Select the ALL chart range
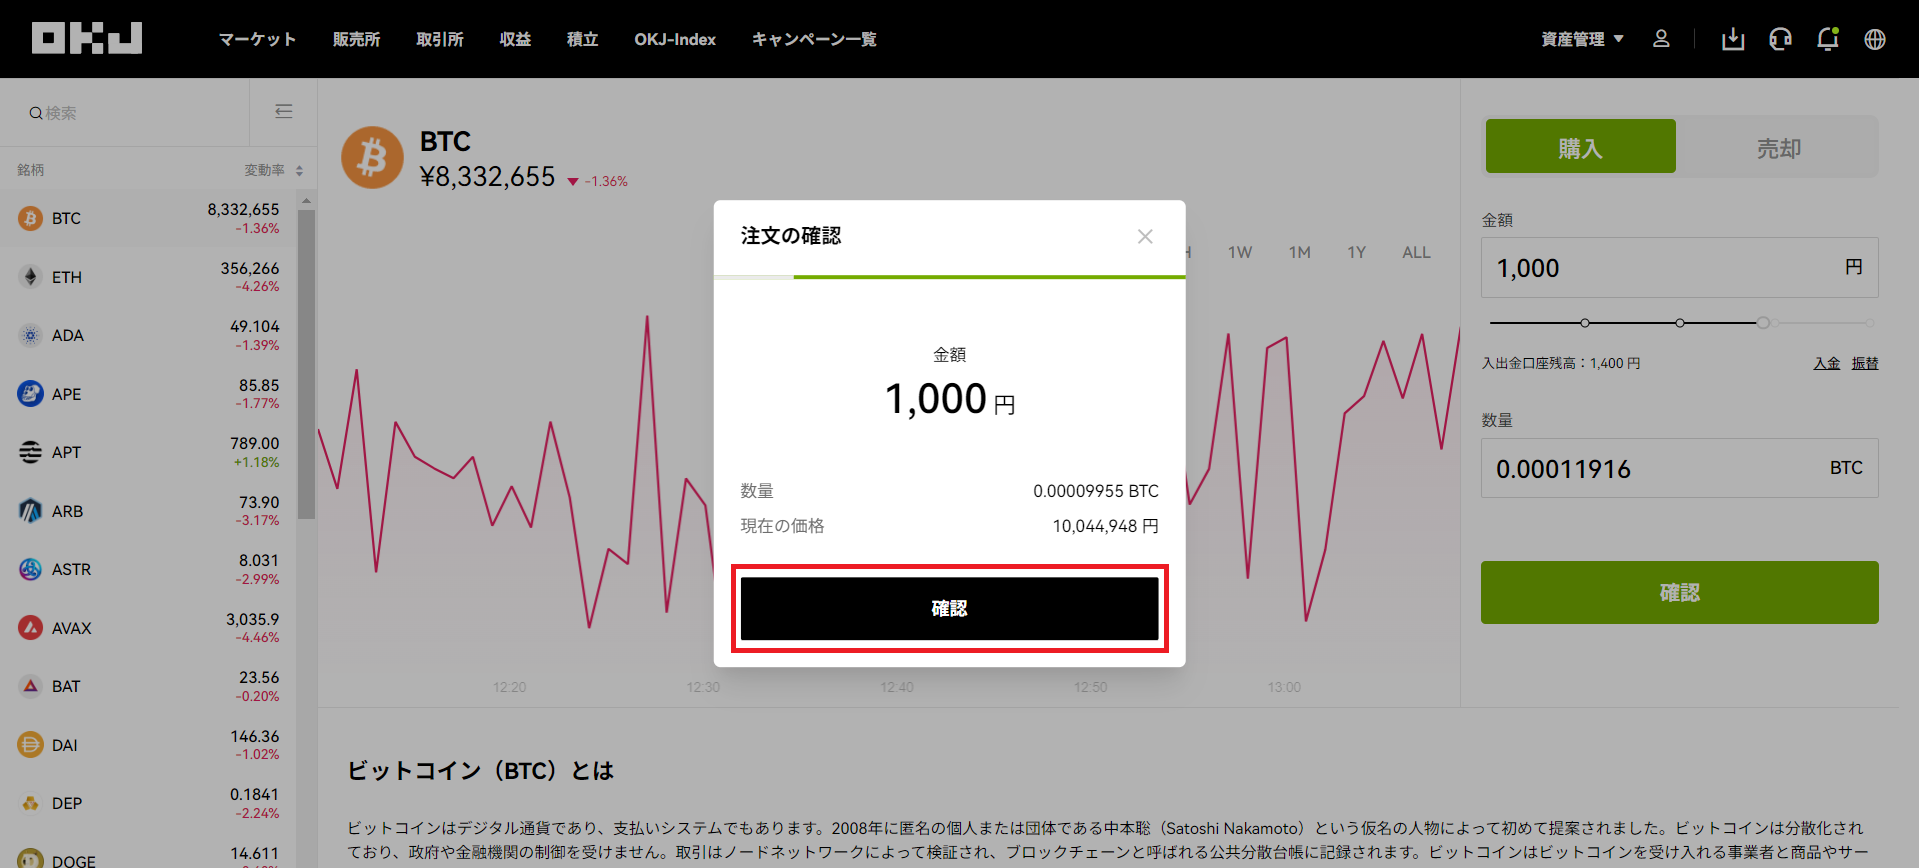This screenshot has height=868, width=1919. click(x=1416, y=252)
